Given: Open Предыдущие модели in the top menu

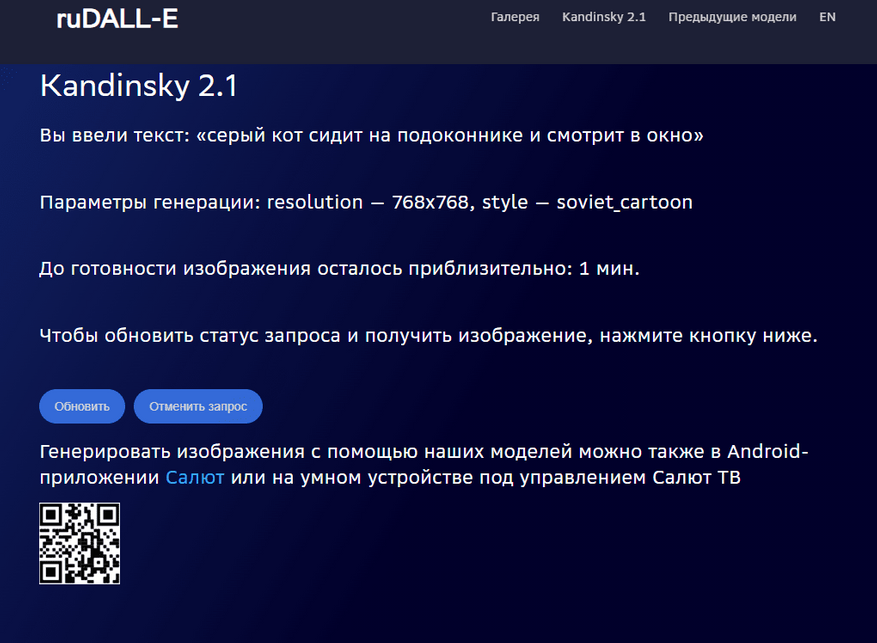Looking at the screenshot, I should tap(732, 17).
